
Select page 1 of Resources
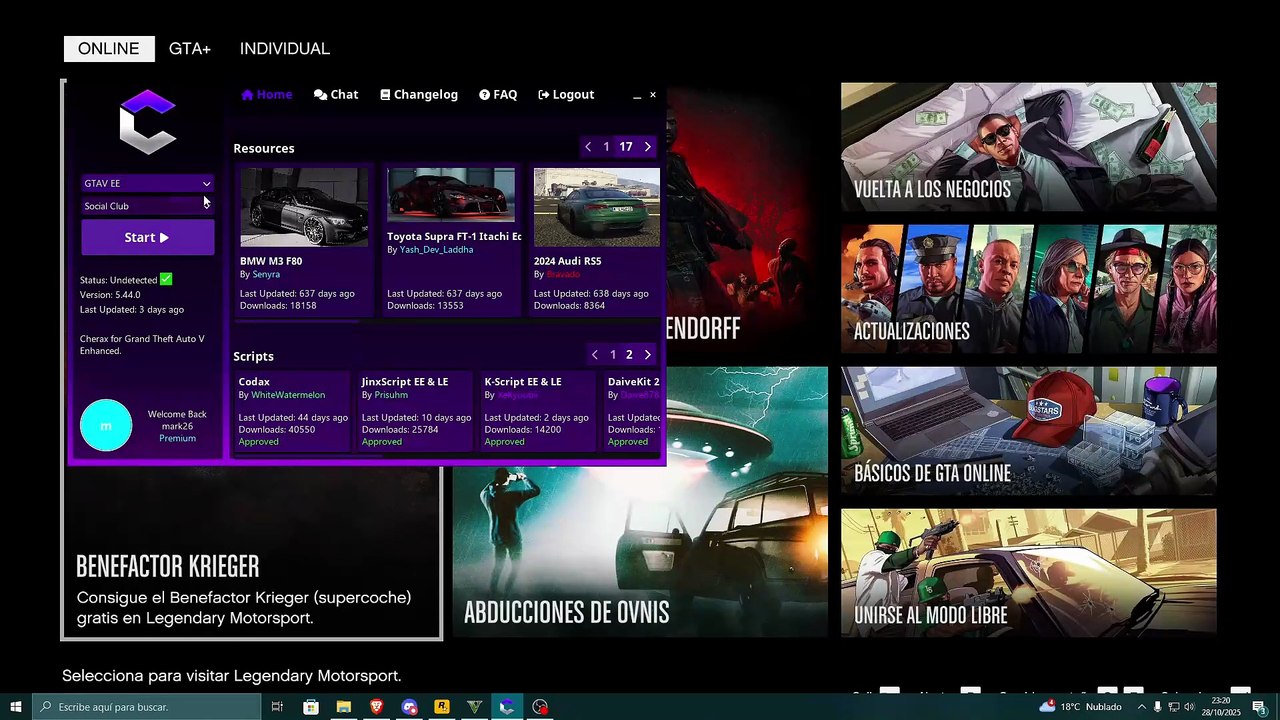(x=606, y=147)
